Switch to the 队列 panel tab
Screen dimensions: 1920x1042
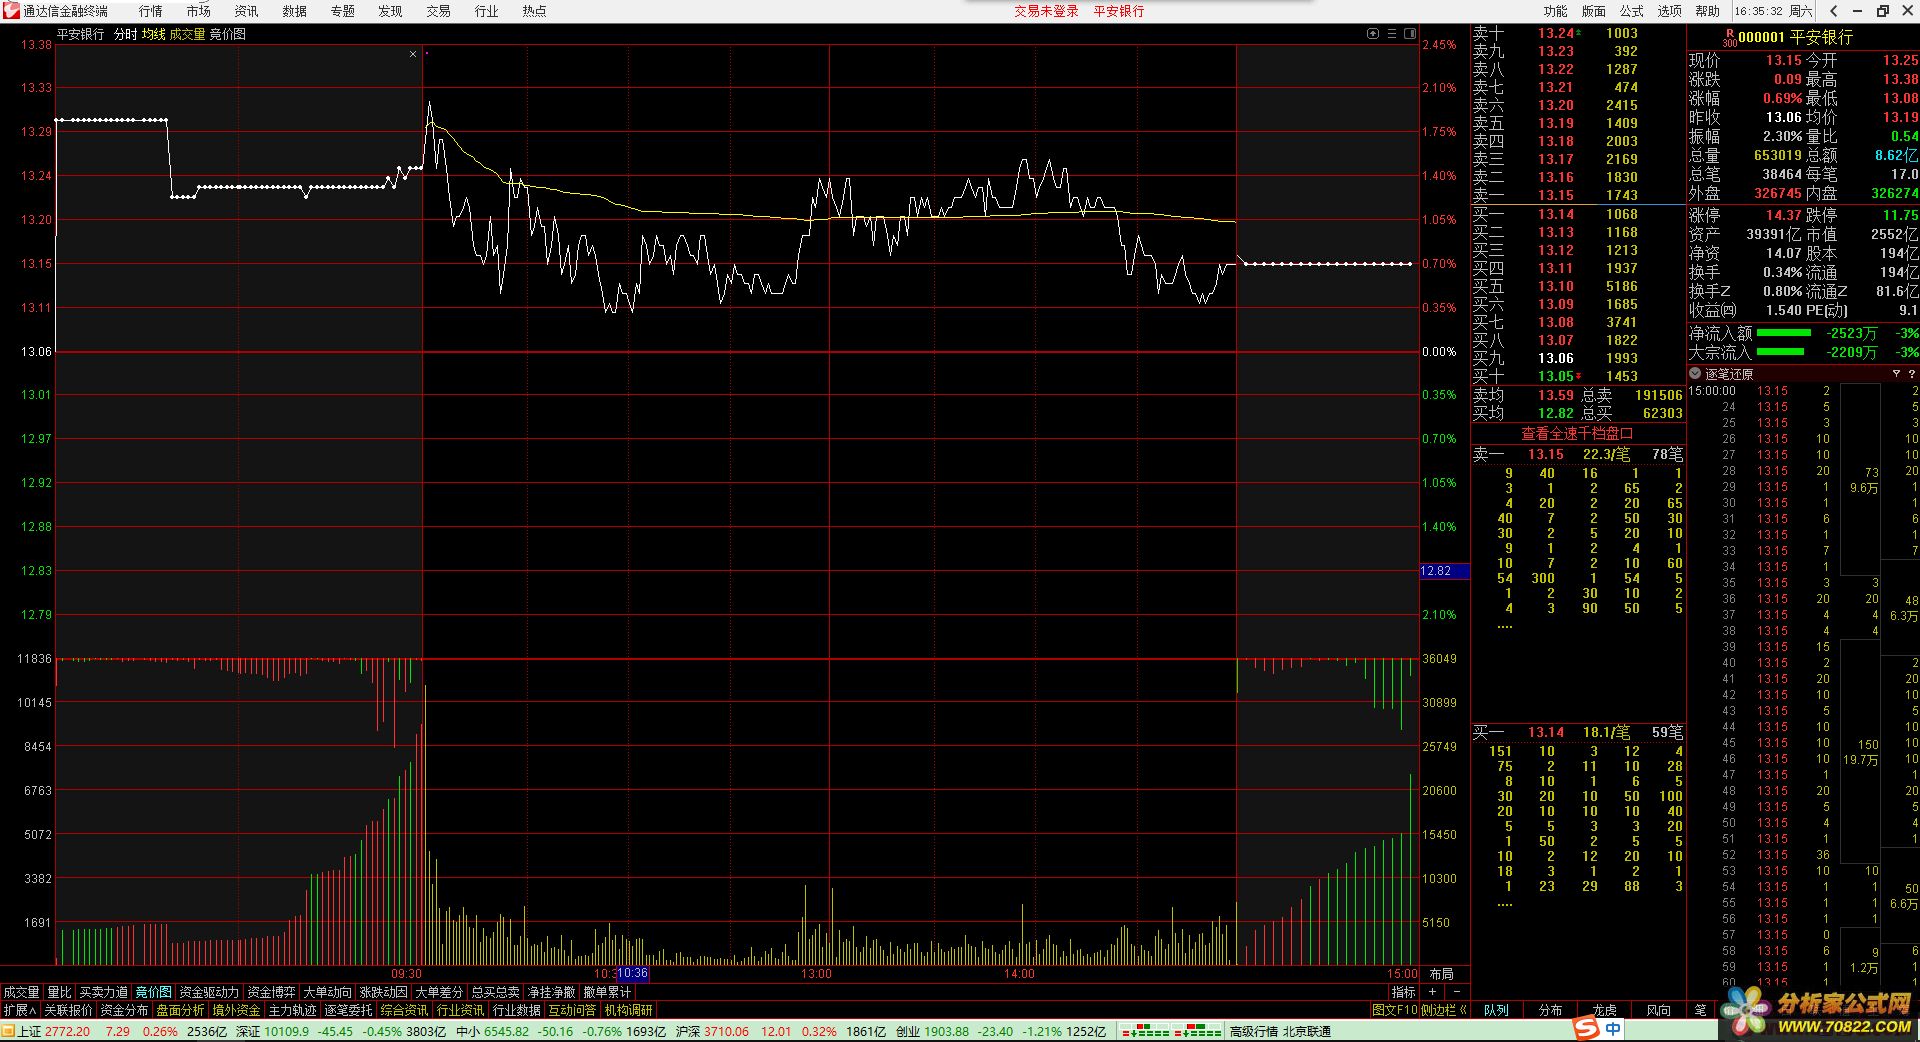point(1496,1010)
